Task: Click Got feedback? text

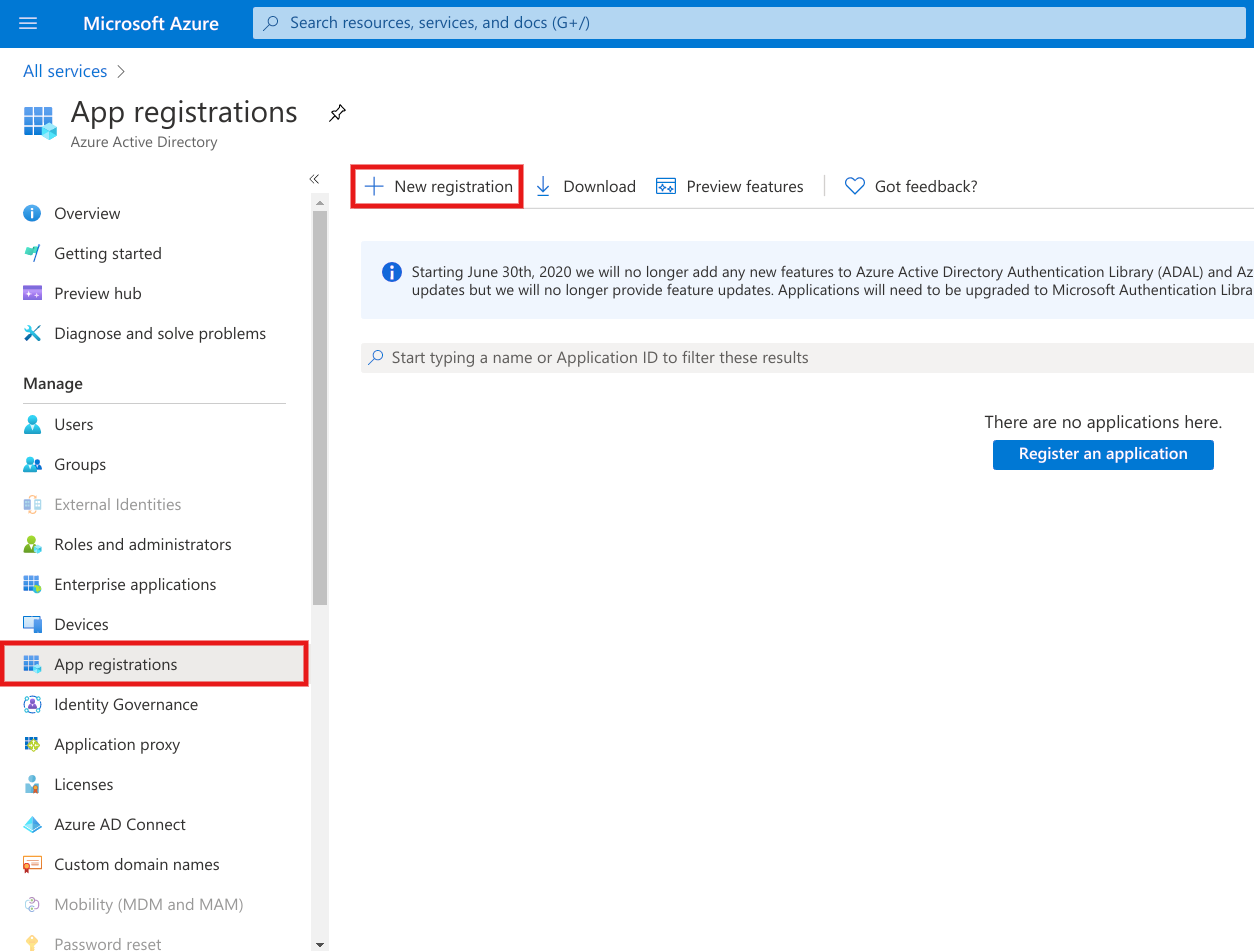Action: [926, 186]
